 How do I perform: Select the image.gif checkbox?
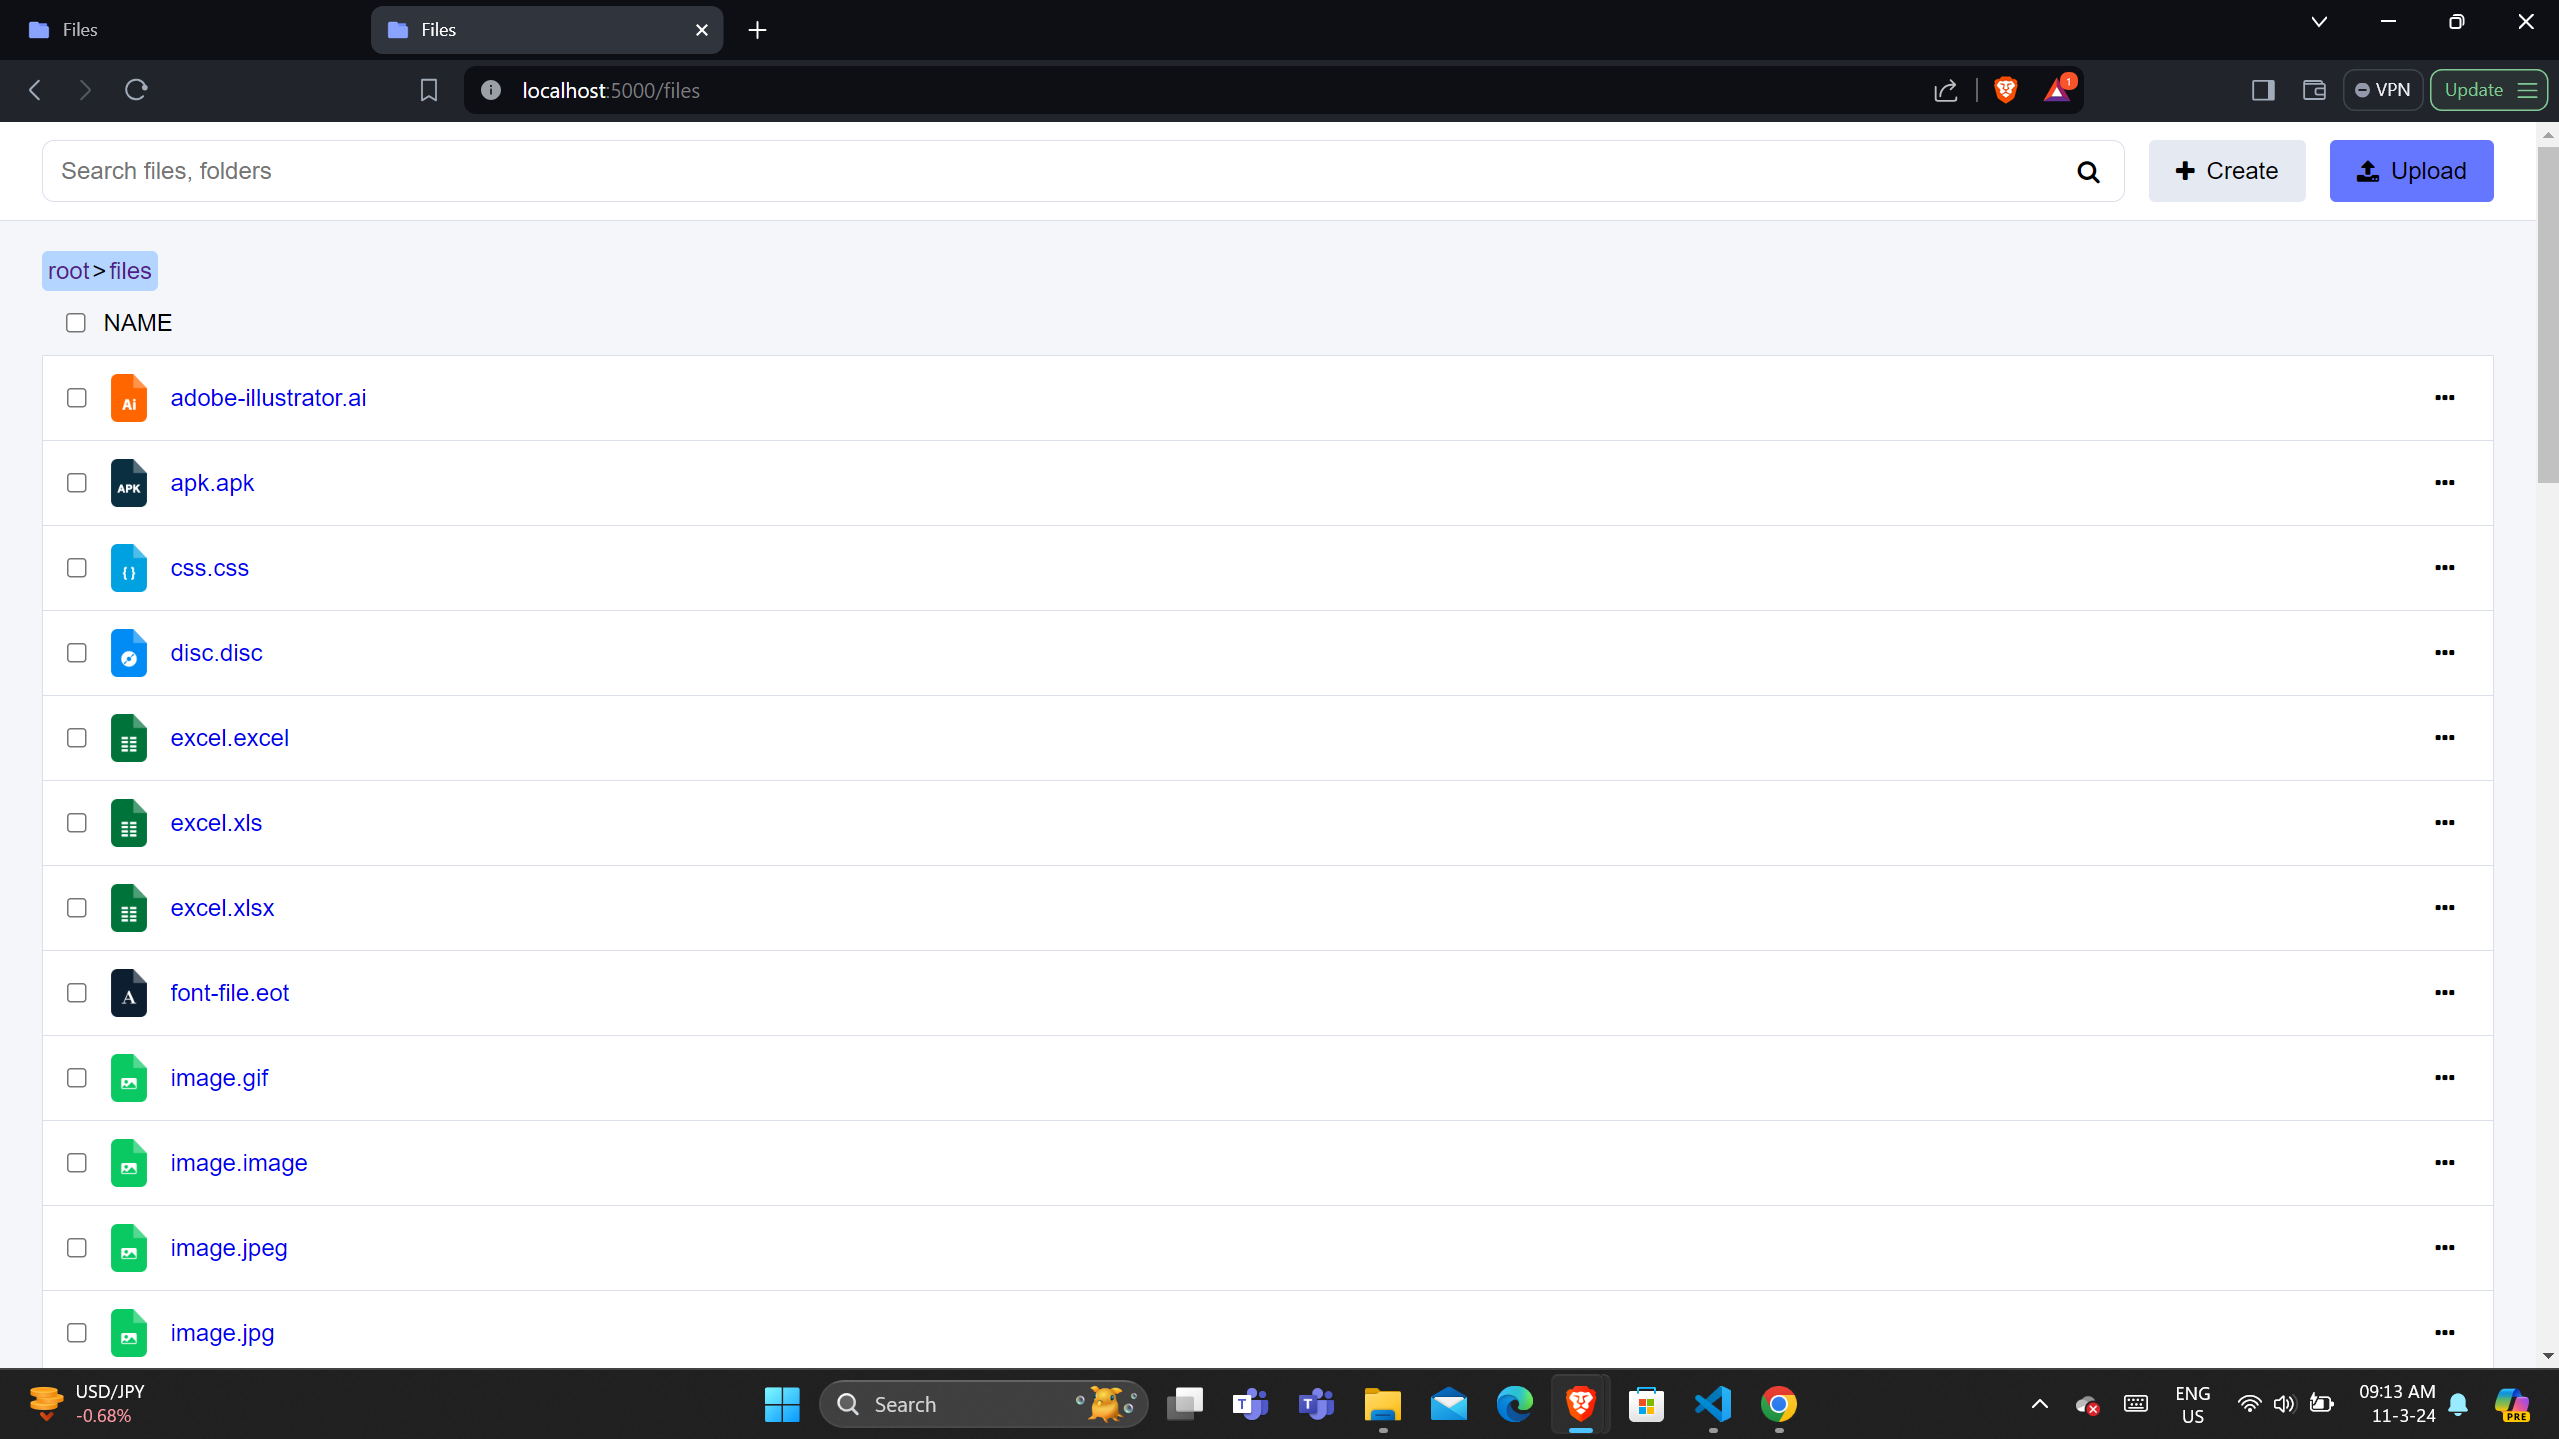(77, 1078)
